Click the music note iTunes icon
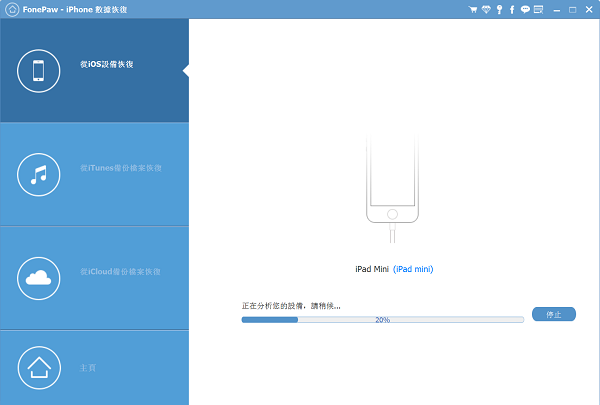600x405 pixels. tap(39, 174)
